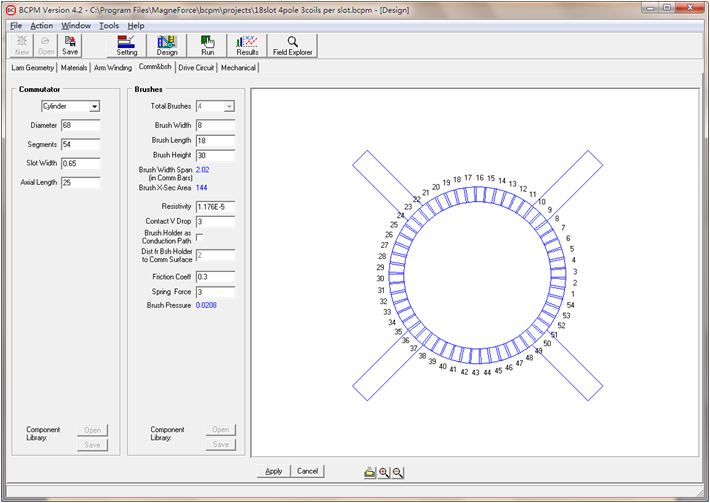This screenshot has width=710, height=503.
Task: Click the zoom out magnifier icon
Action: point(398,472)
